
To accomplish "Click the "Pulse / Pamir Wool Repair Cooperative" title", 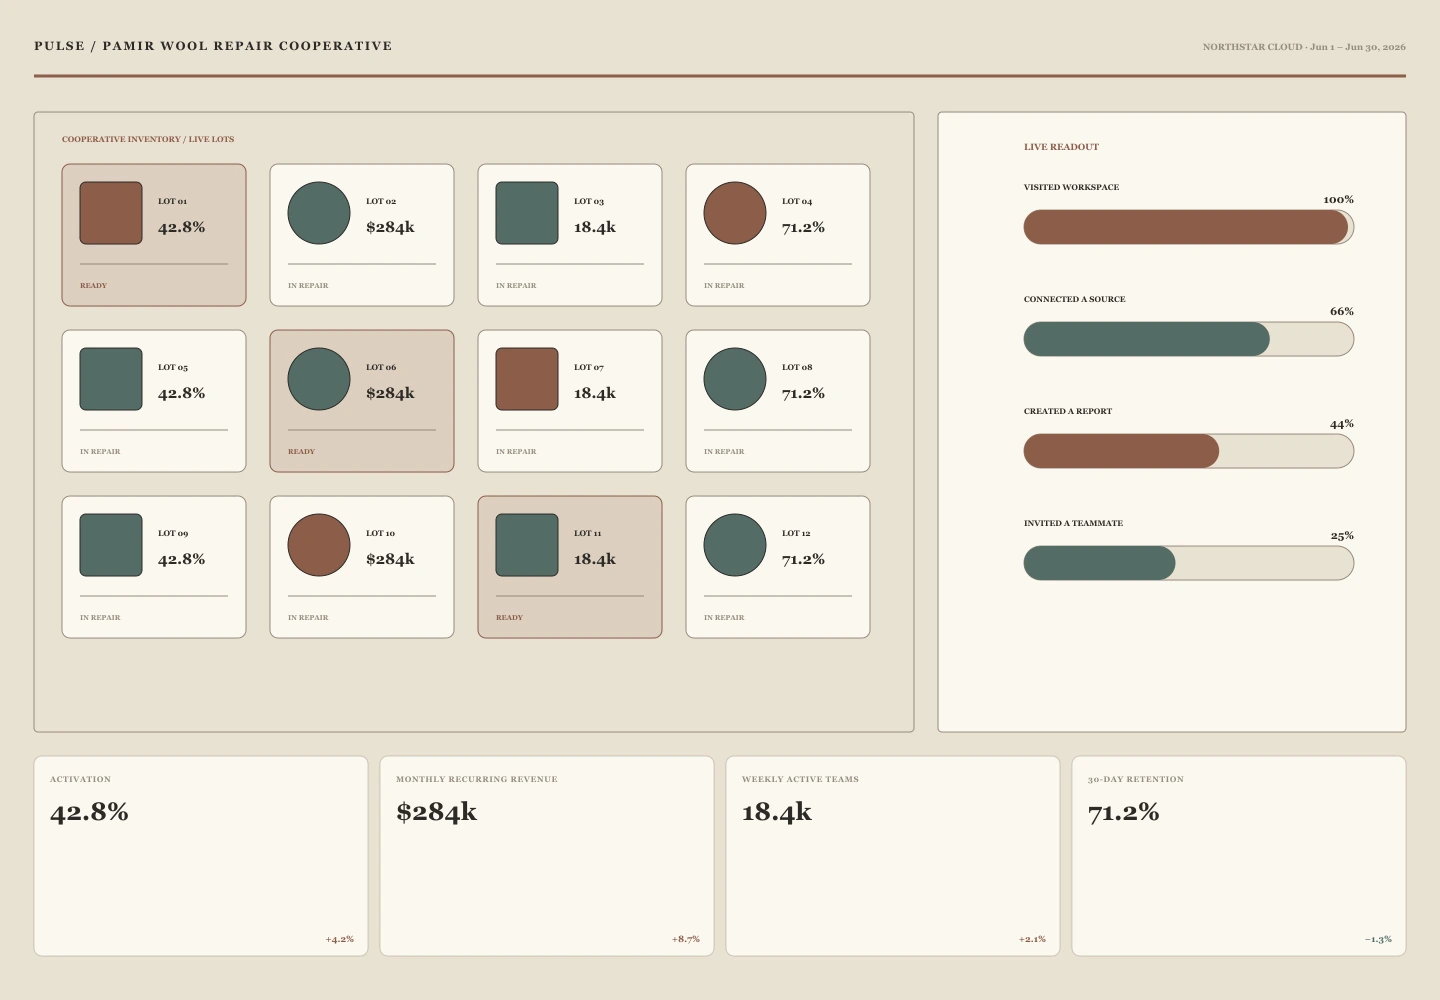I will coord(213,46).
